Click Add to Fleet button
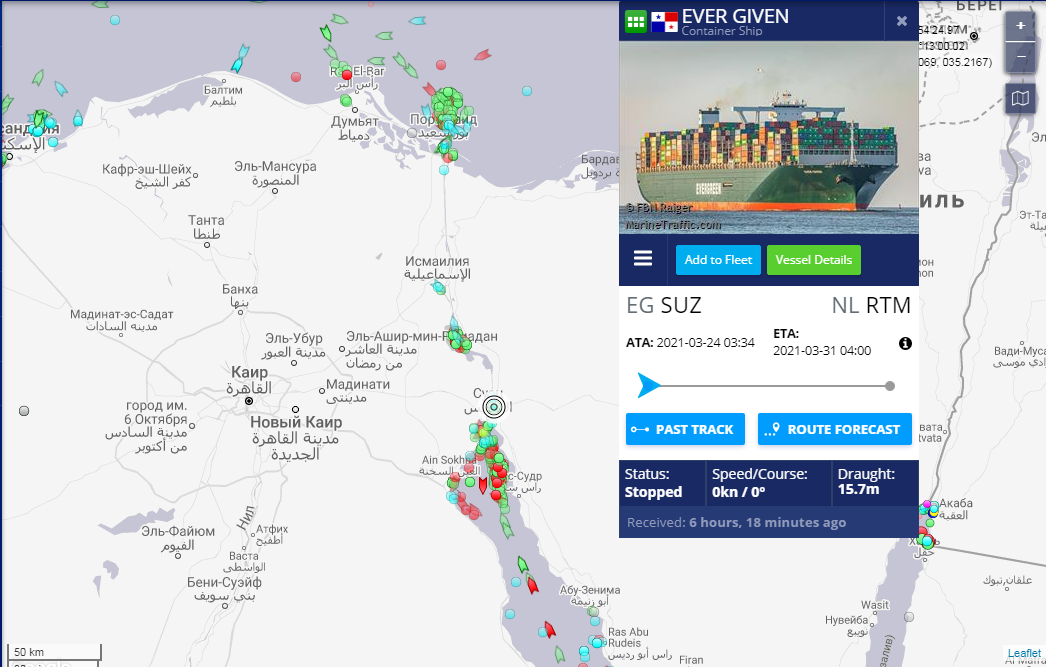 point(718,260)
